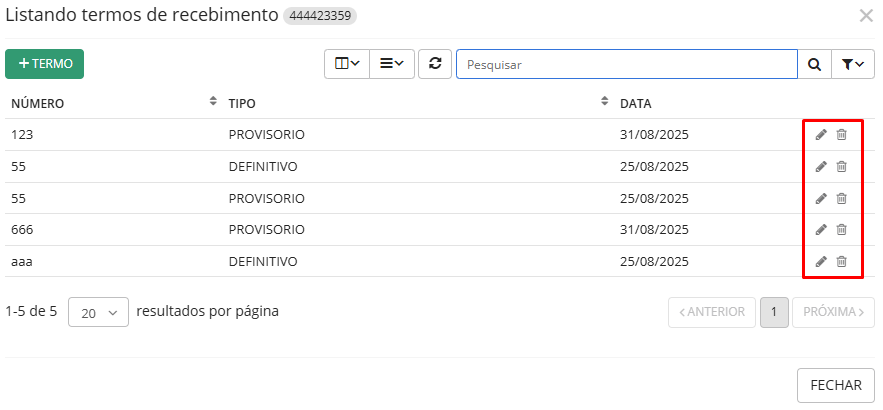Delete term 55 of type DEFINITIVO
Screen dimensions: 883x410
pyautogui.click(x=841, y=167)
